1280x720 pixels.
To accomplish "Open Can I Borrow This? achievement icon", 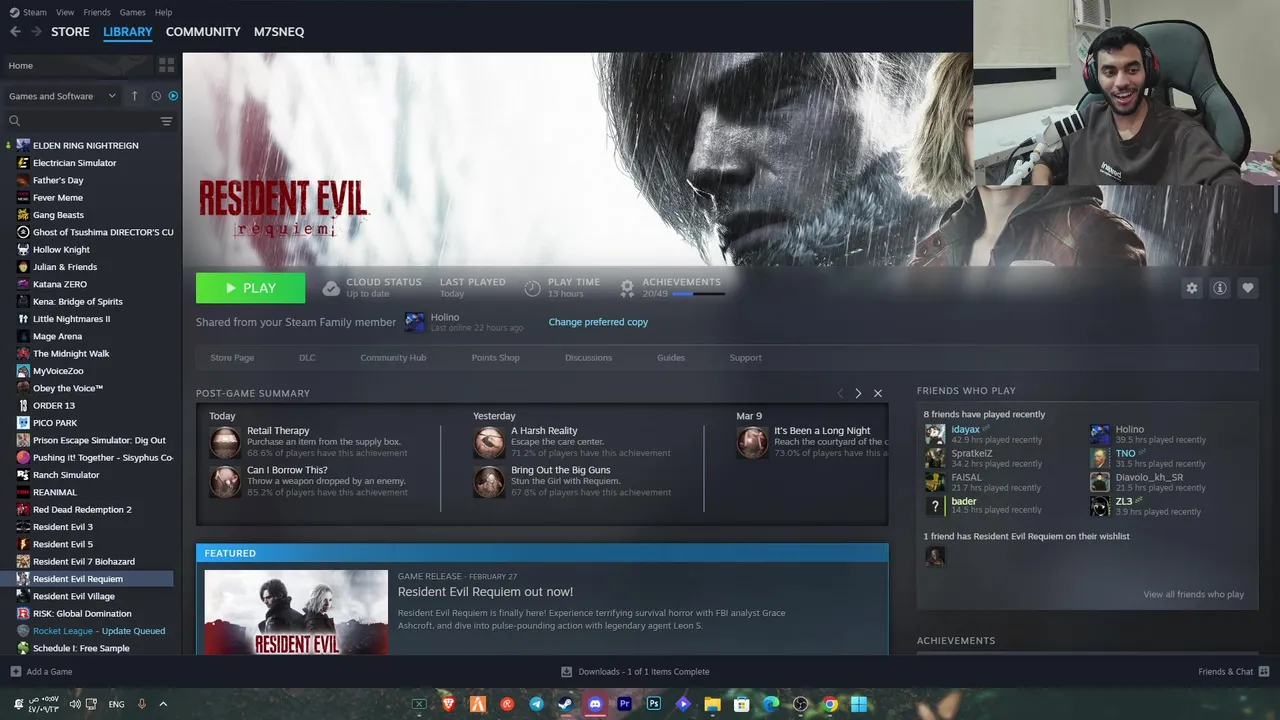I will 225,481.
